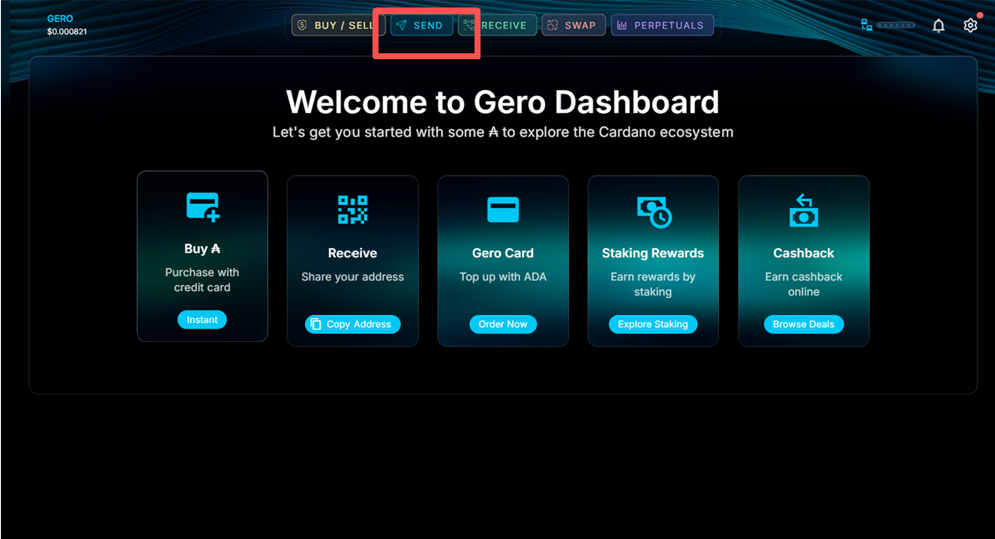Select the Gero Card icon

tap(503, 210)
